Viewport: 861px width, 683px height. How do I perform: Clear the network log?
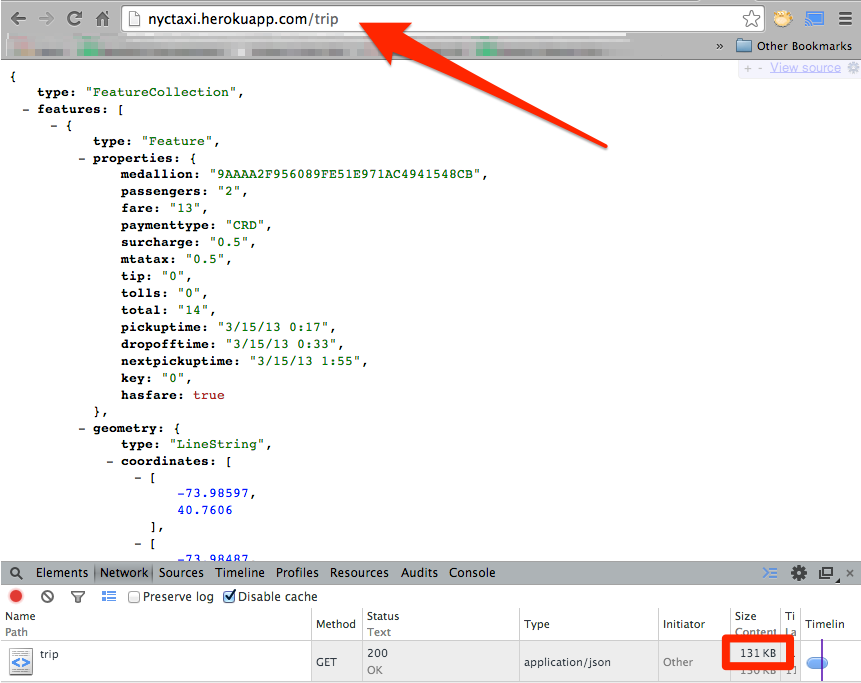pyautogui.click(x=47, y=596)
